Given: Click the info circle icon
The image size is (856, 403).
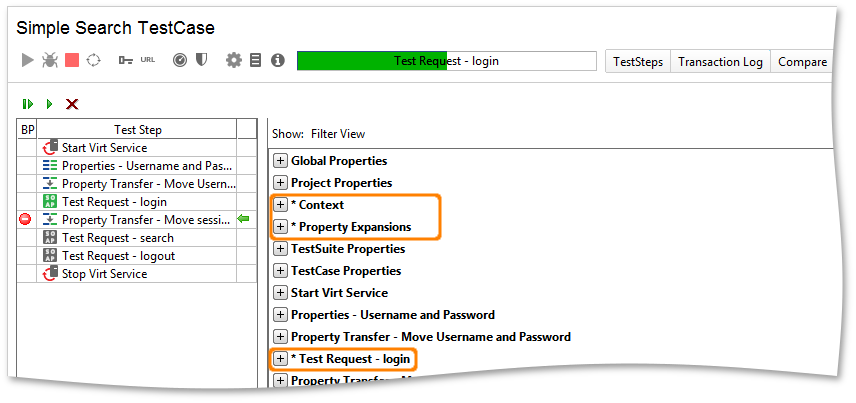Looking at the screenshot, I should (278, 60).
